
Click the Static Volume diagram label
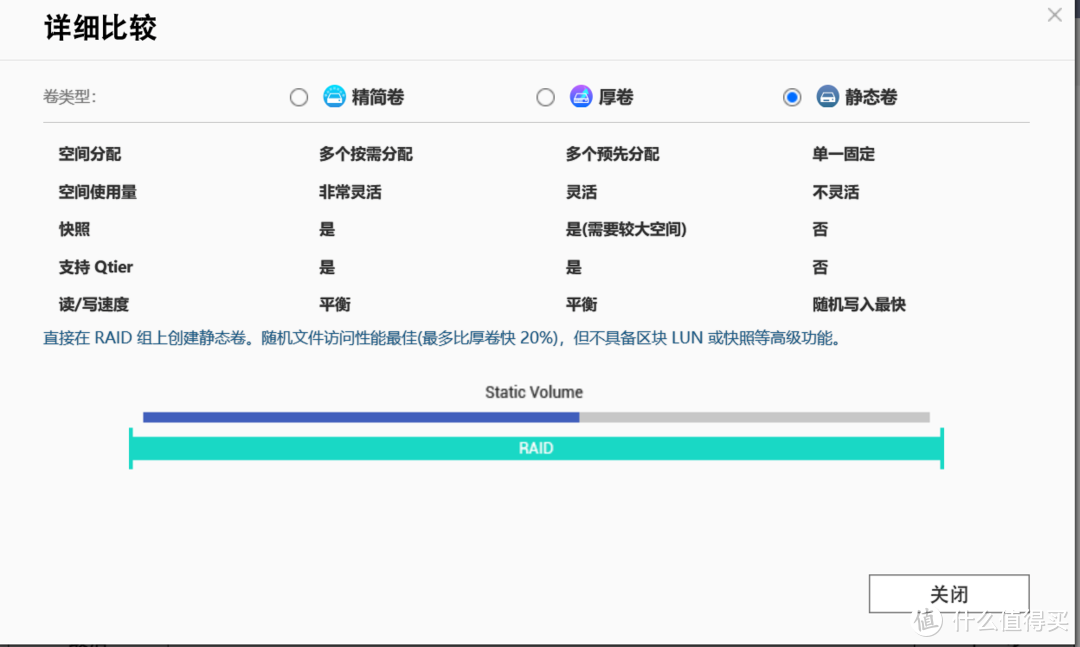coord(534,392)
